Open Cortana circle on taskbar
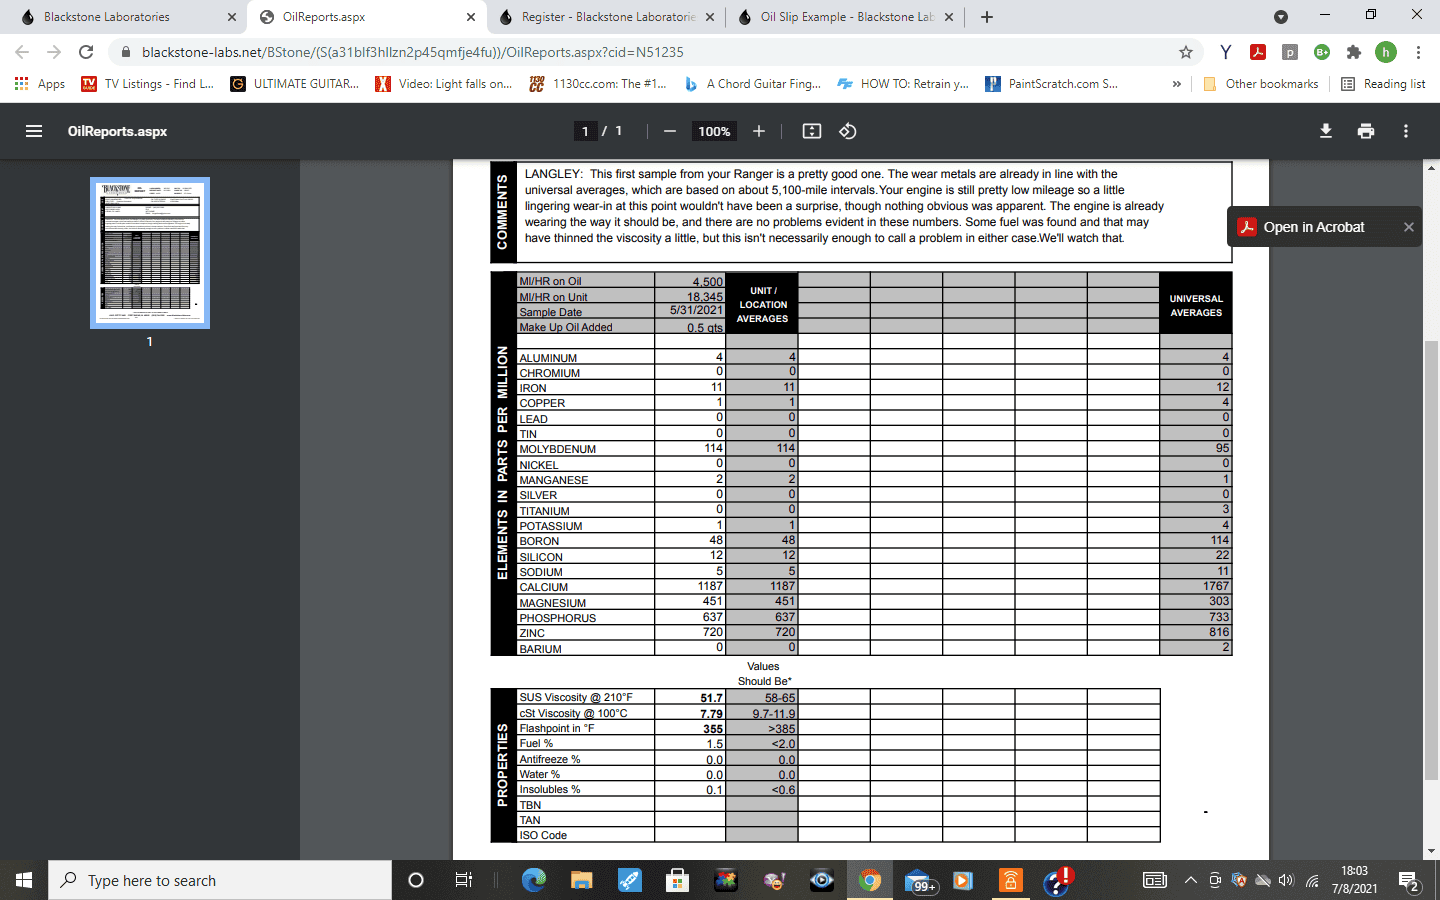Screen dimensions: 1440x900 coord(416,880)
